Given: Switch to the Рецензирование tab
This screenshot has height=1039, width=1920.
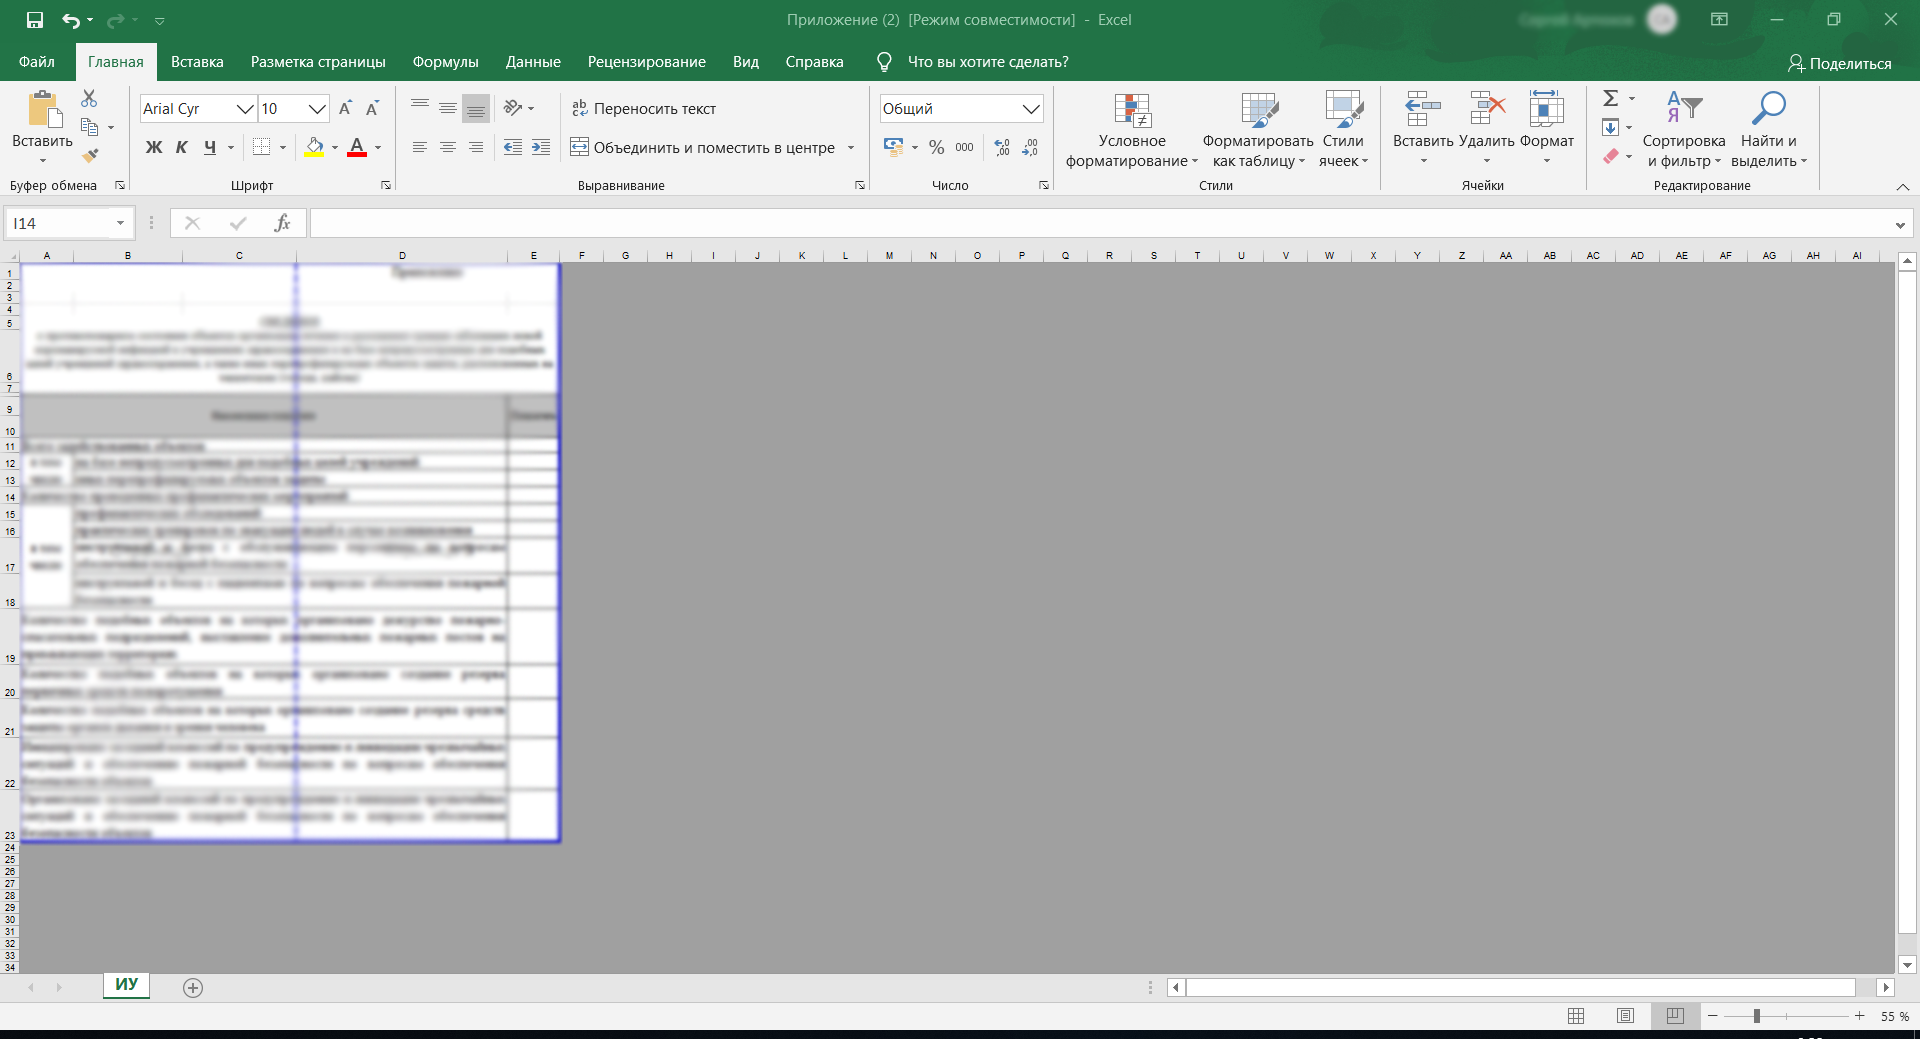Looking at the screenshot, I should pyautogui.click(x=647, y=62).
